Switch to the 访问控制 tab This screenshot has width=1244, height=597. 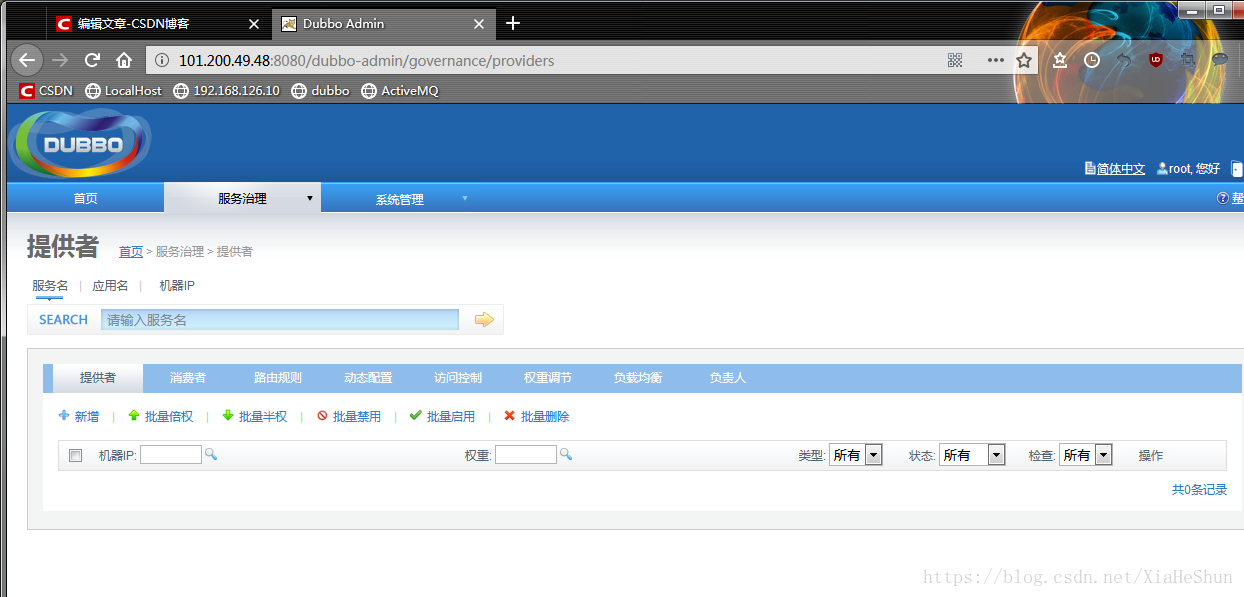pyautogui.click(x=458, y=378)
